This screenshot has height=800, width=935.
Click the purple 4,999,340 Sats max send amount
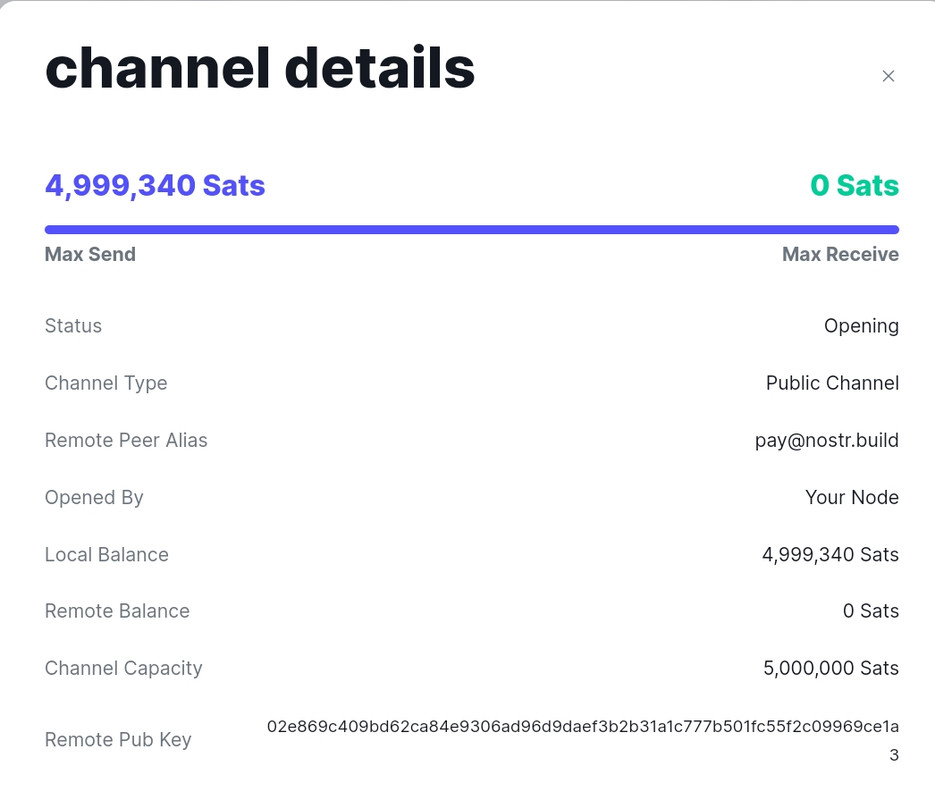tap(155, 185)
